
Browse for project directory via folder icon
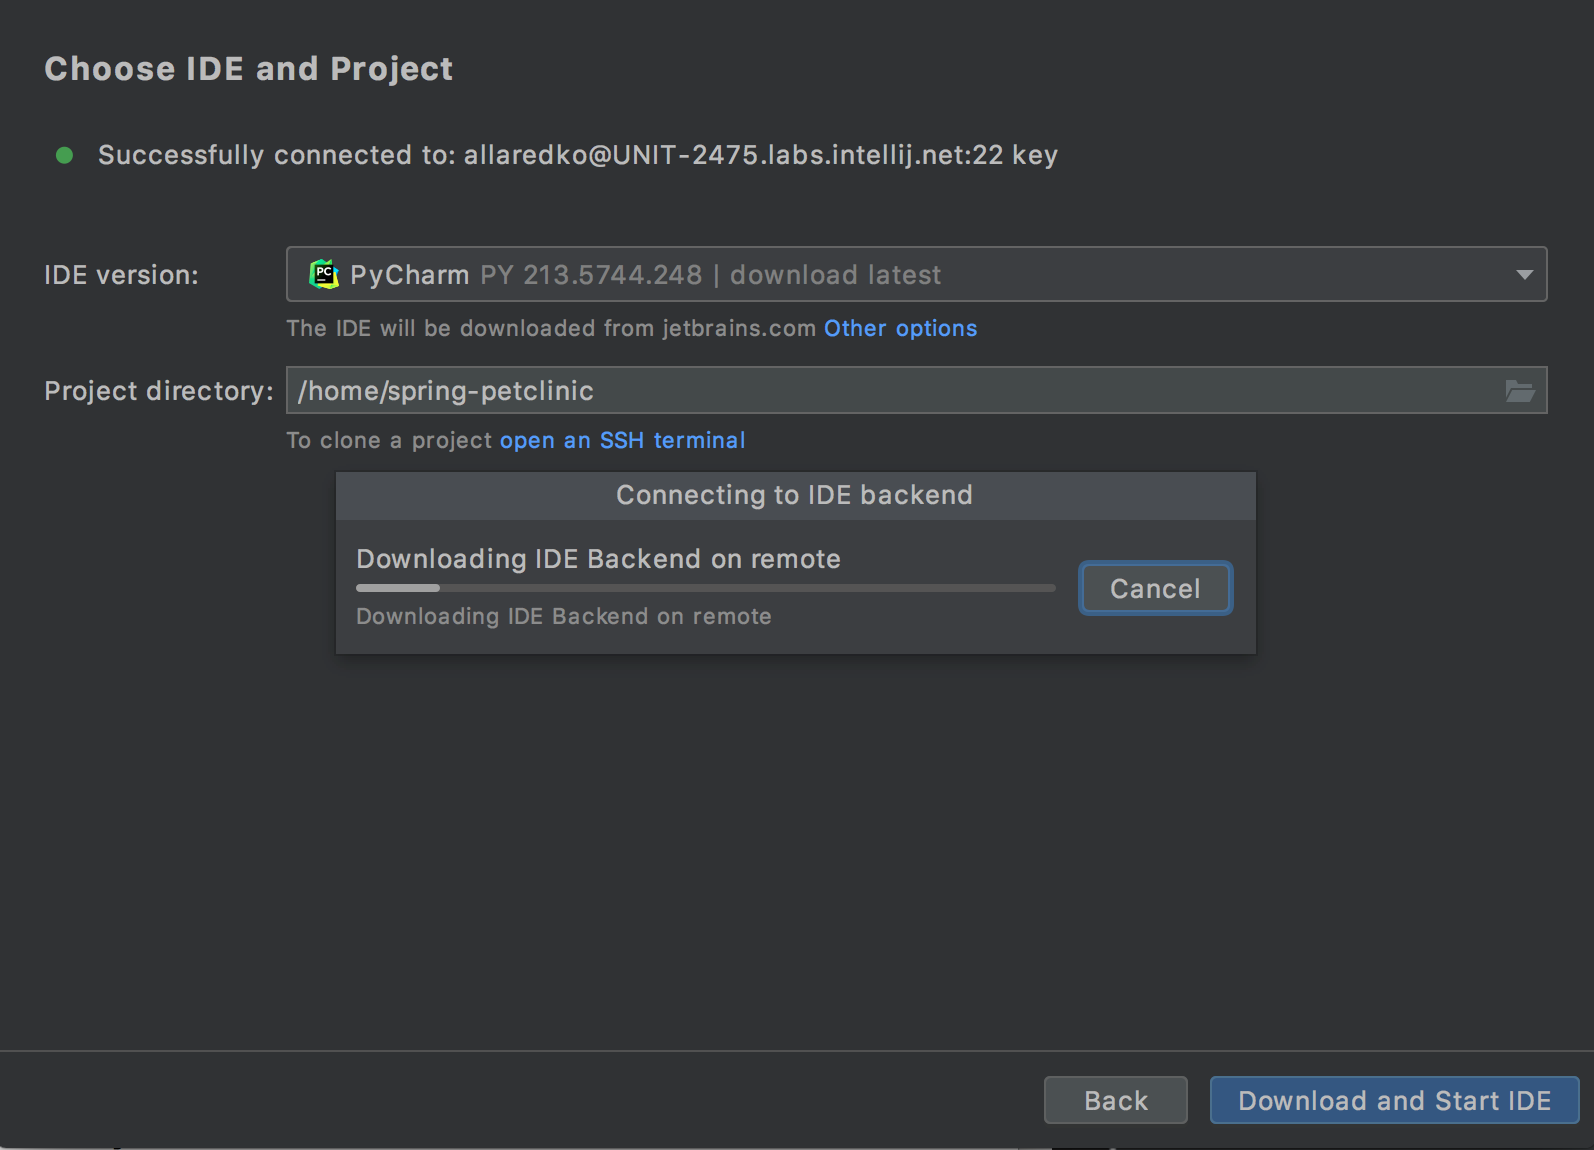click(x=1519, y=391)
